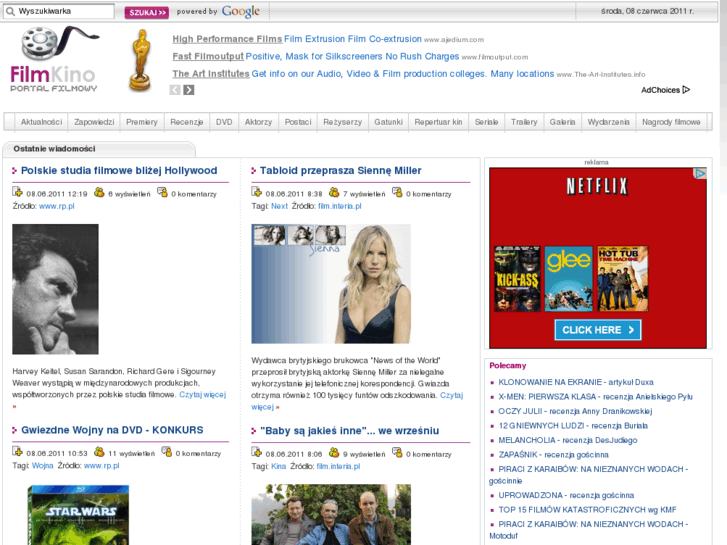Image resolution: width=727 pixels, height=545 pixels.
Task: Open Fast Filmoutput ad link
Action: point(208,56)
